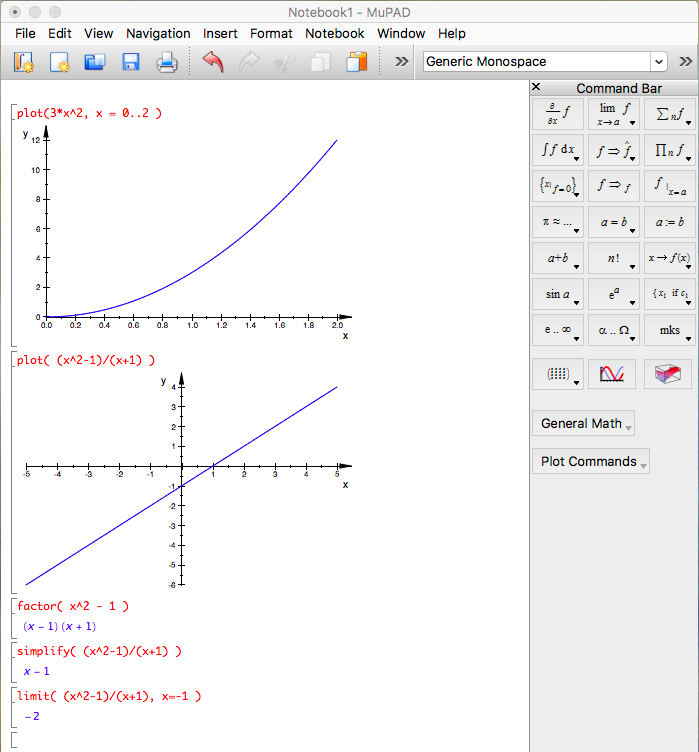Click the 3D plot surface icon
The height and width of the screenshot is (752, 699).
tap(668, 374)
